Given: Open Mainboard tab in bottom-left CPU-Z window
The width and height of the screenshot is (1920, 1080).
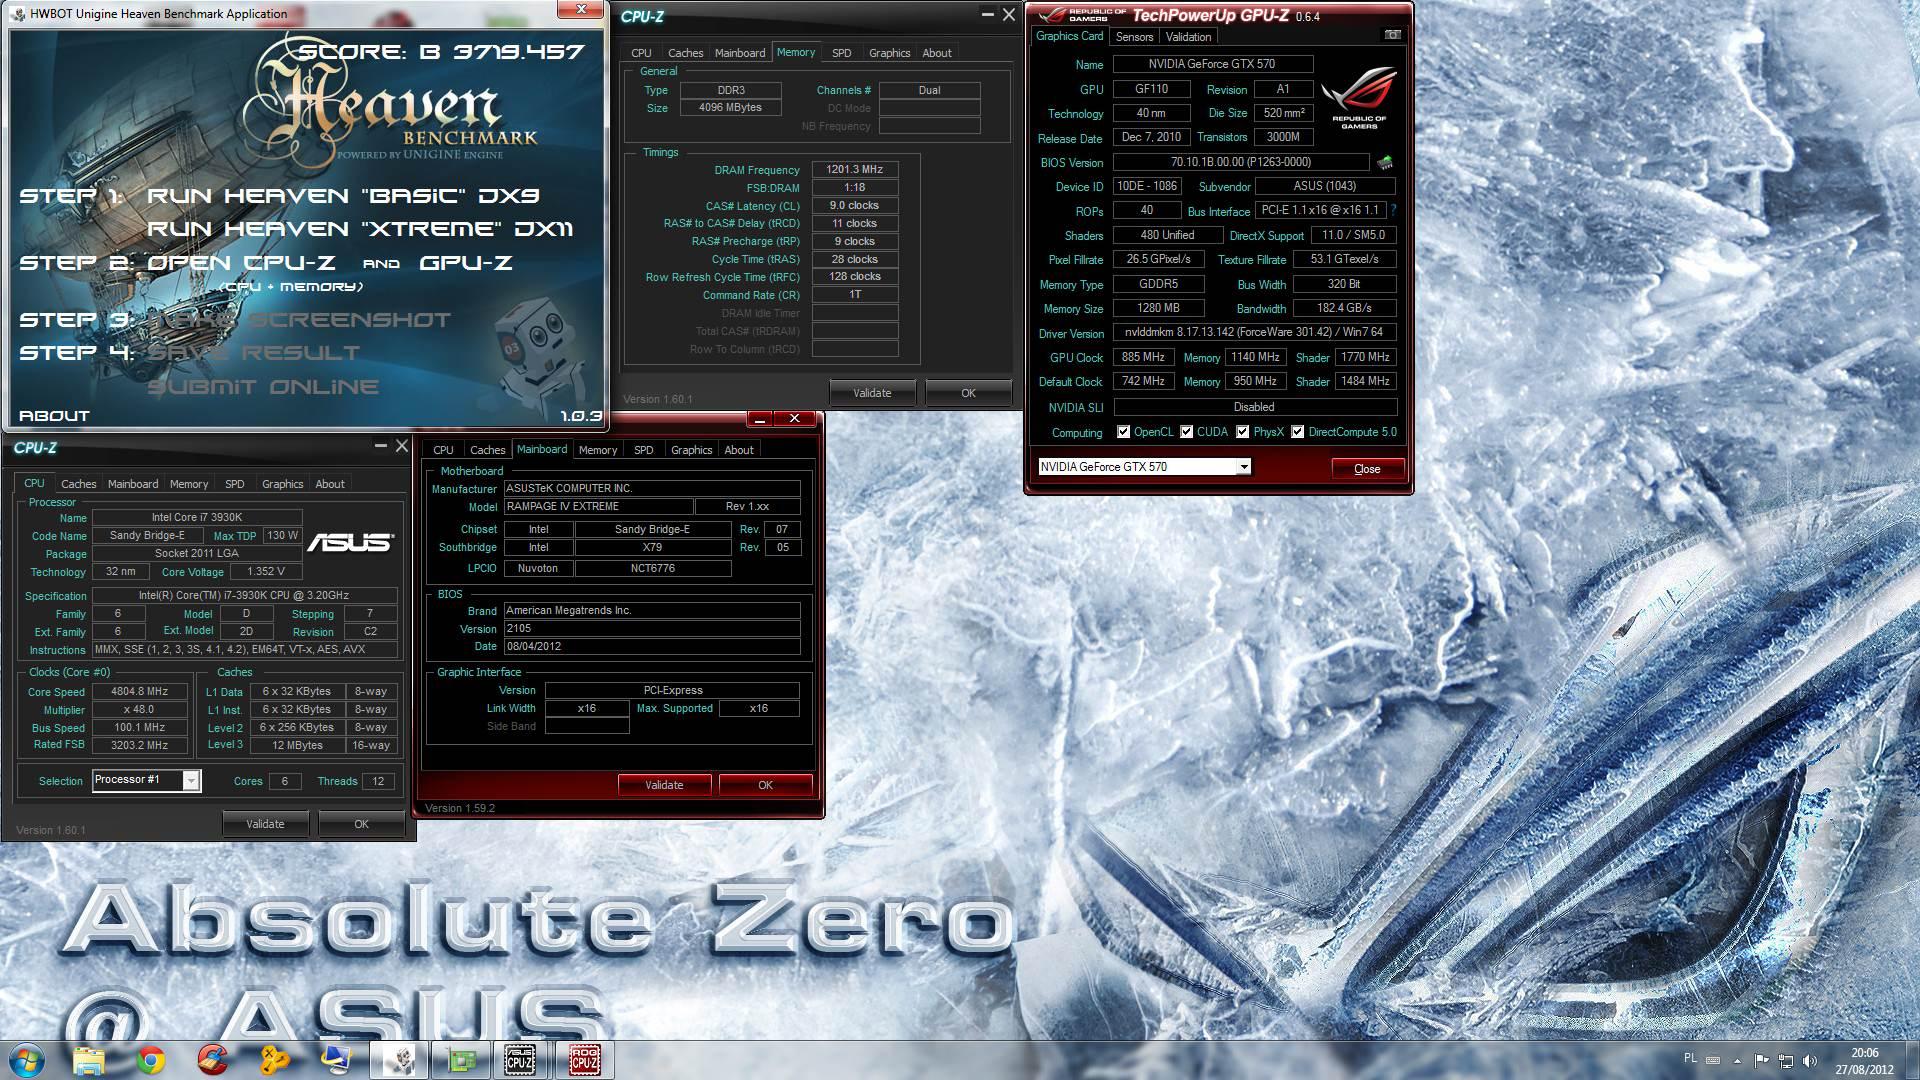Looking at the screenshot, I should (133, 484).
